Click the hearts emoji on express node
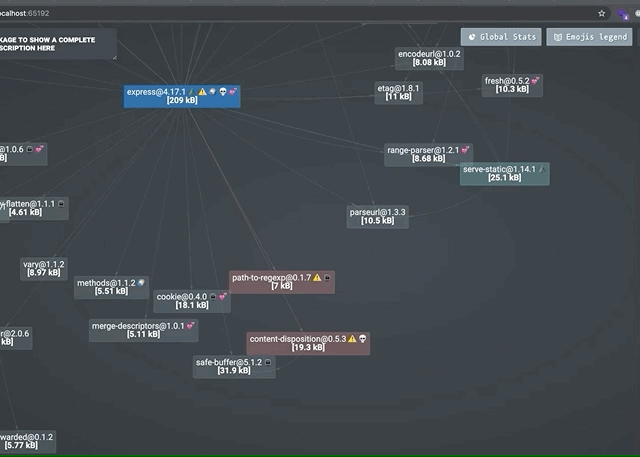Screen dimensions: 640x457 coord(233,91)
